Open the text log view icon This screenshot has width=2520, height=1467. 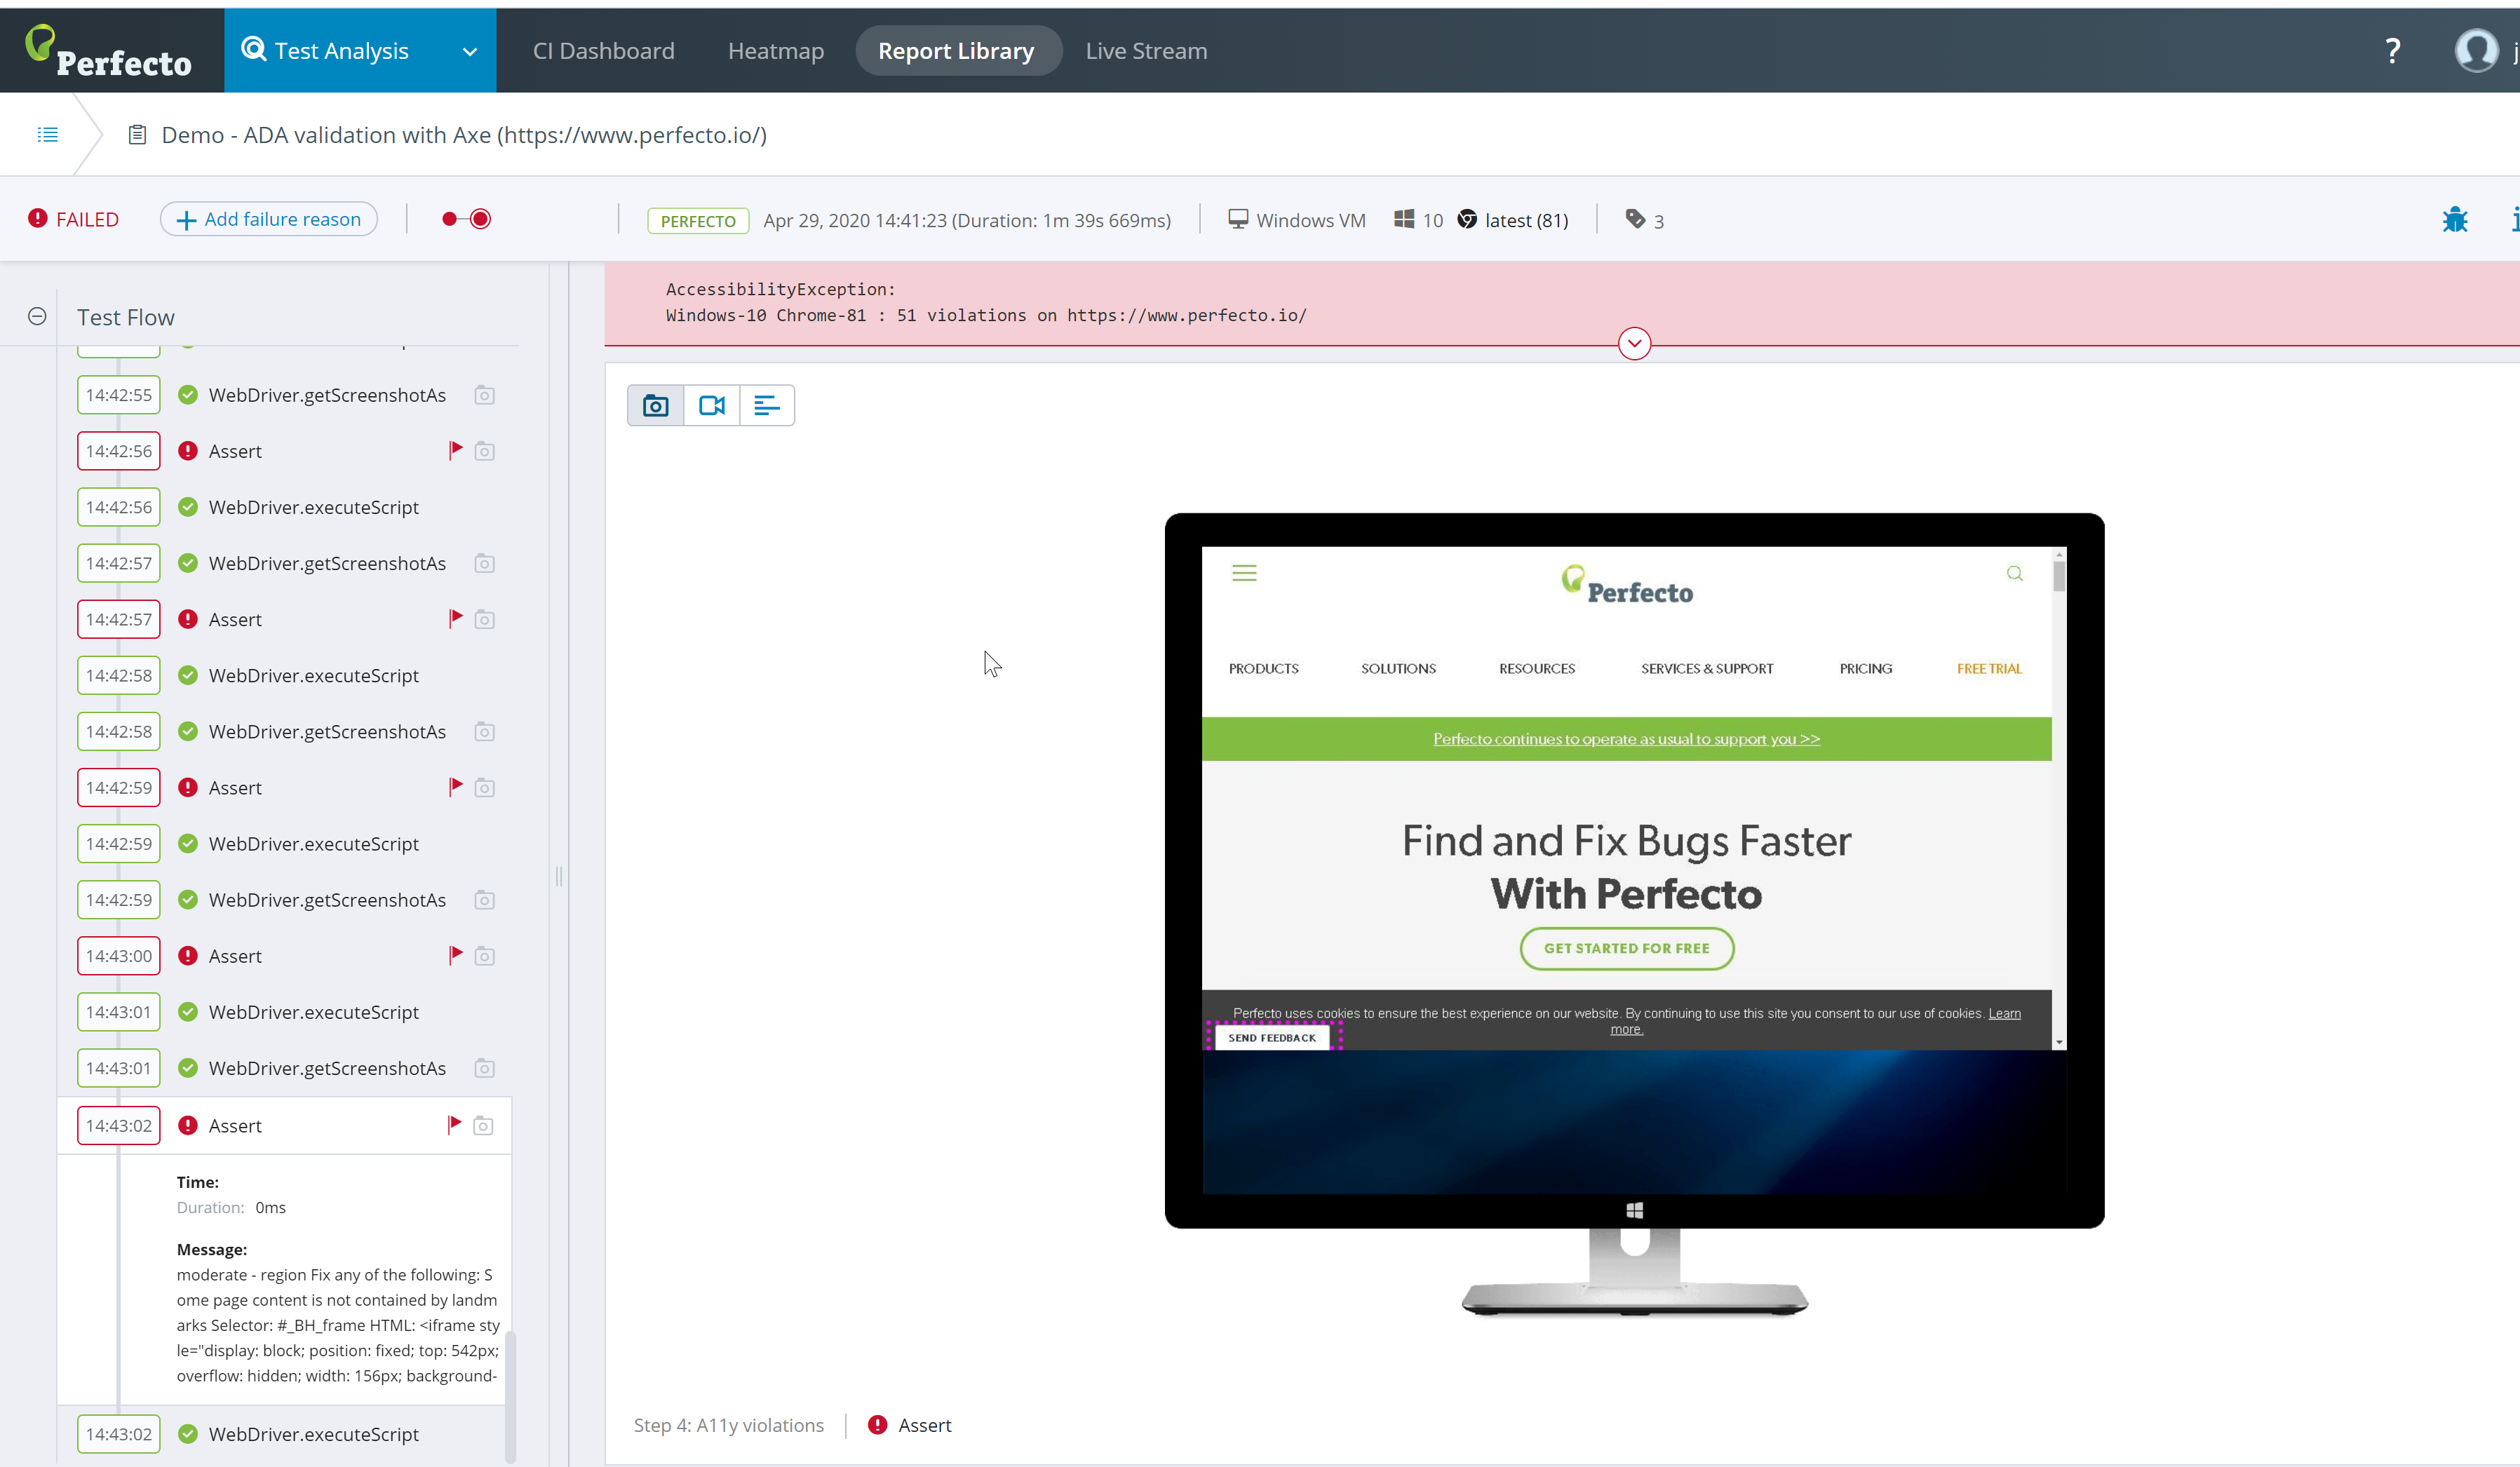767,405
